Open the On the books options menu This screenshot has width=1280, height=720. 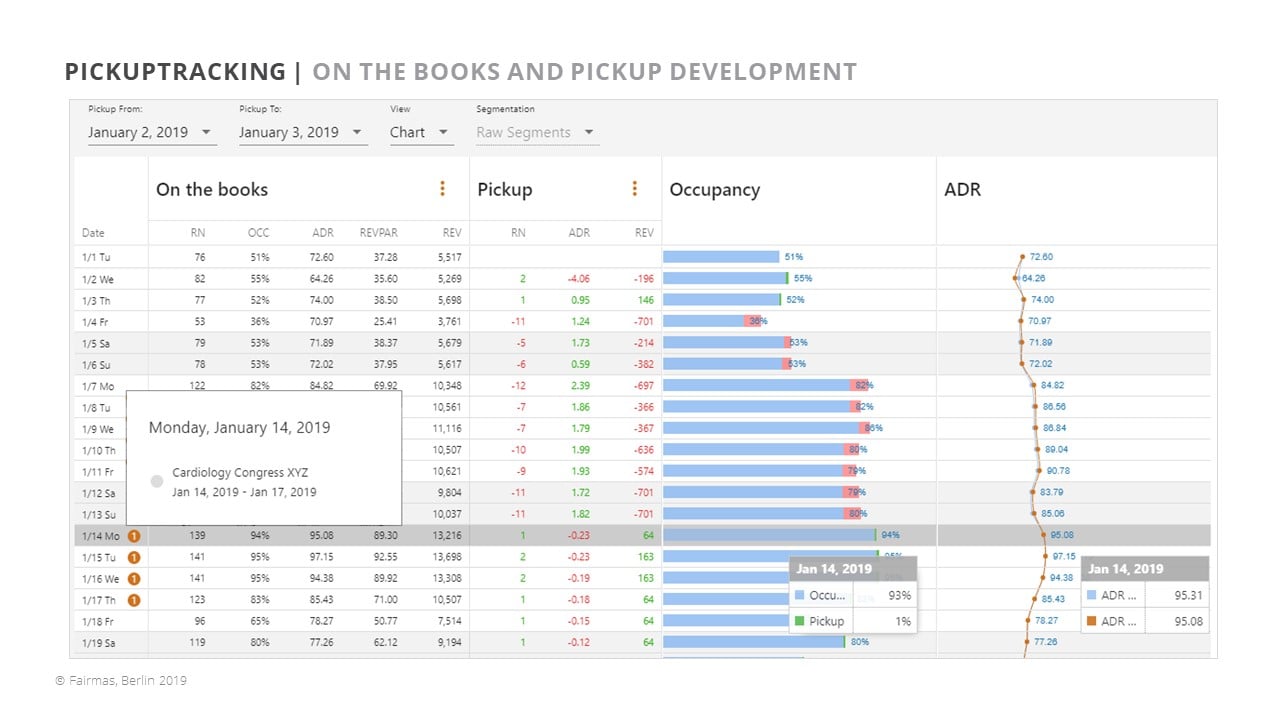click(x=443, y=189)
